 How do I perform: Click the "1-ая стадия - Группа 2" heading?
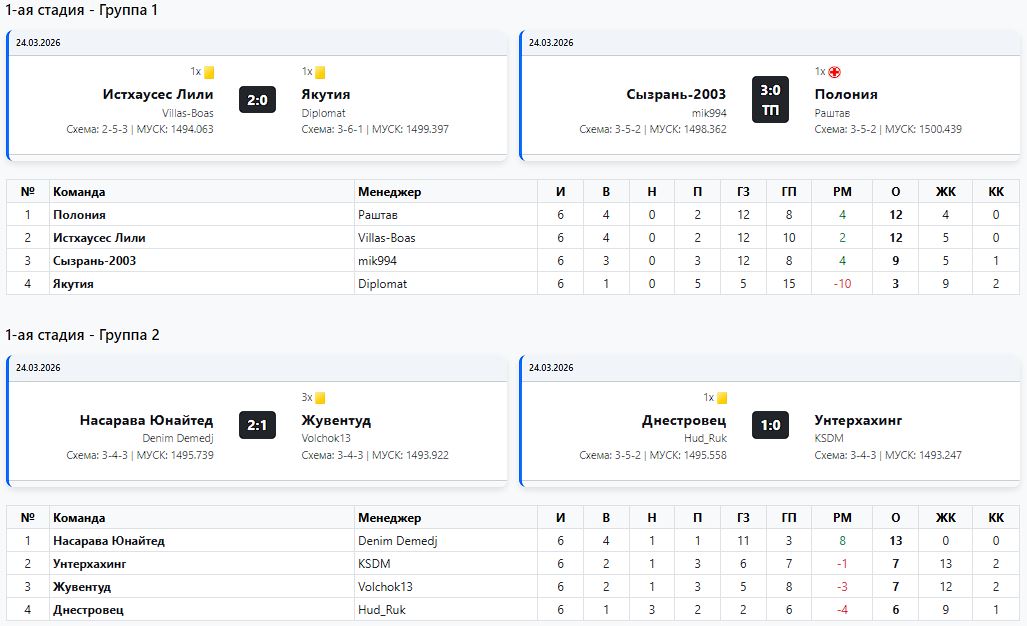click(82, 335)
